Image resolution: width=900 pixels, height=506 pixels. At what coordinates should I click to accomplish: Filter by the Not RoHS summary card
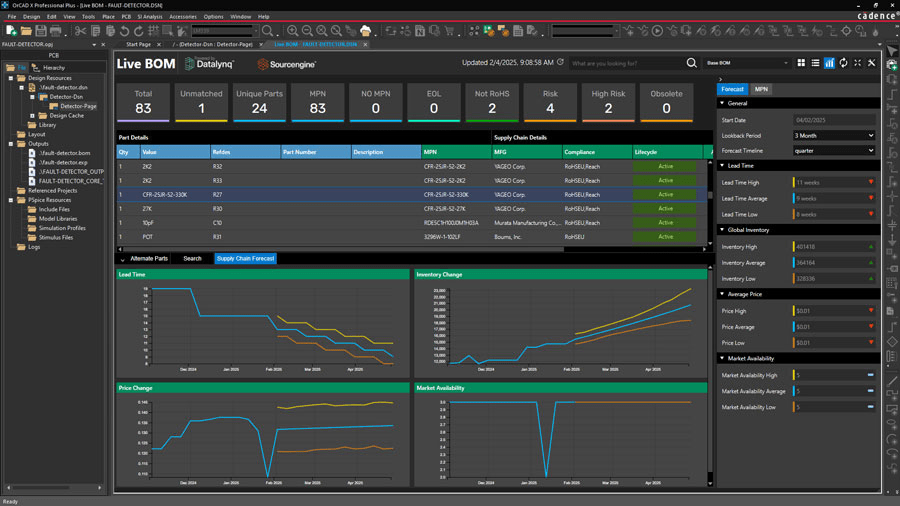pos(492,103)
